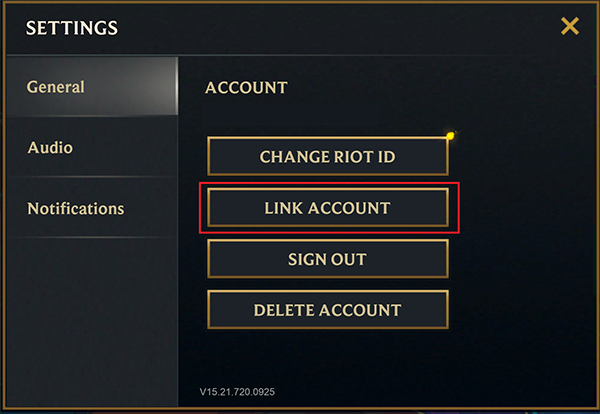Click the yellow notification dot on Change Riot ID
600x414 pixels.
450,135
